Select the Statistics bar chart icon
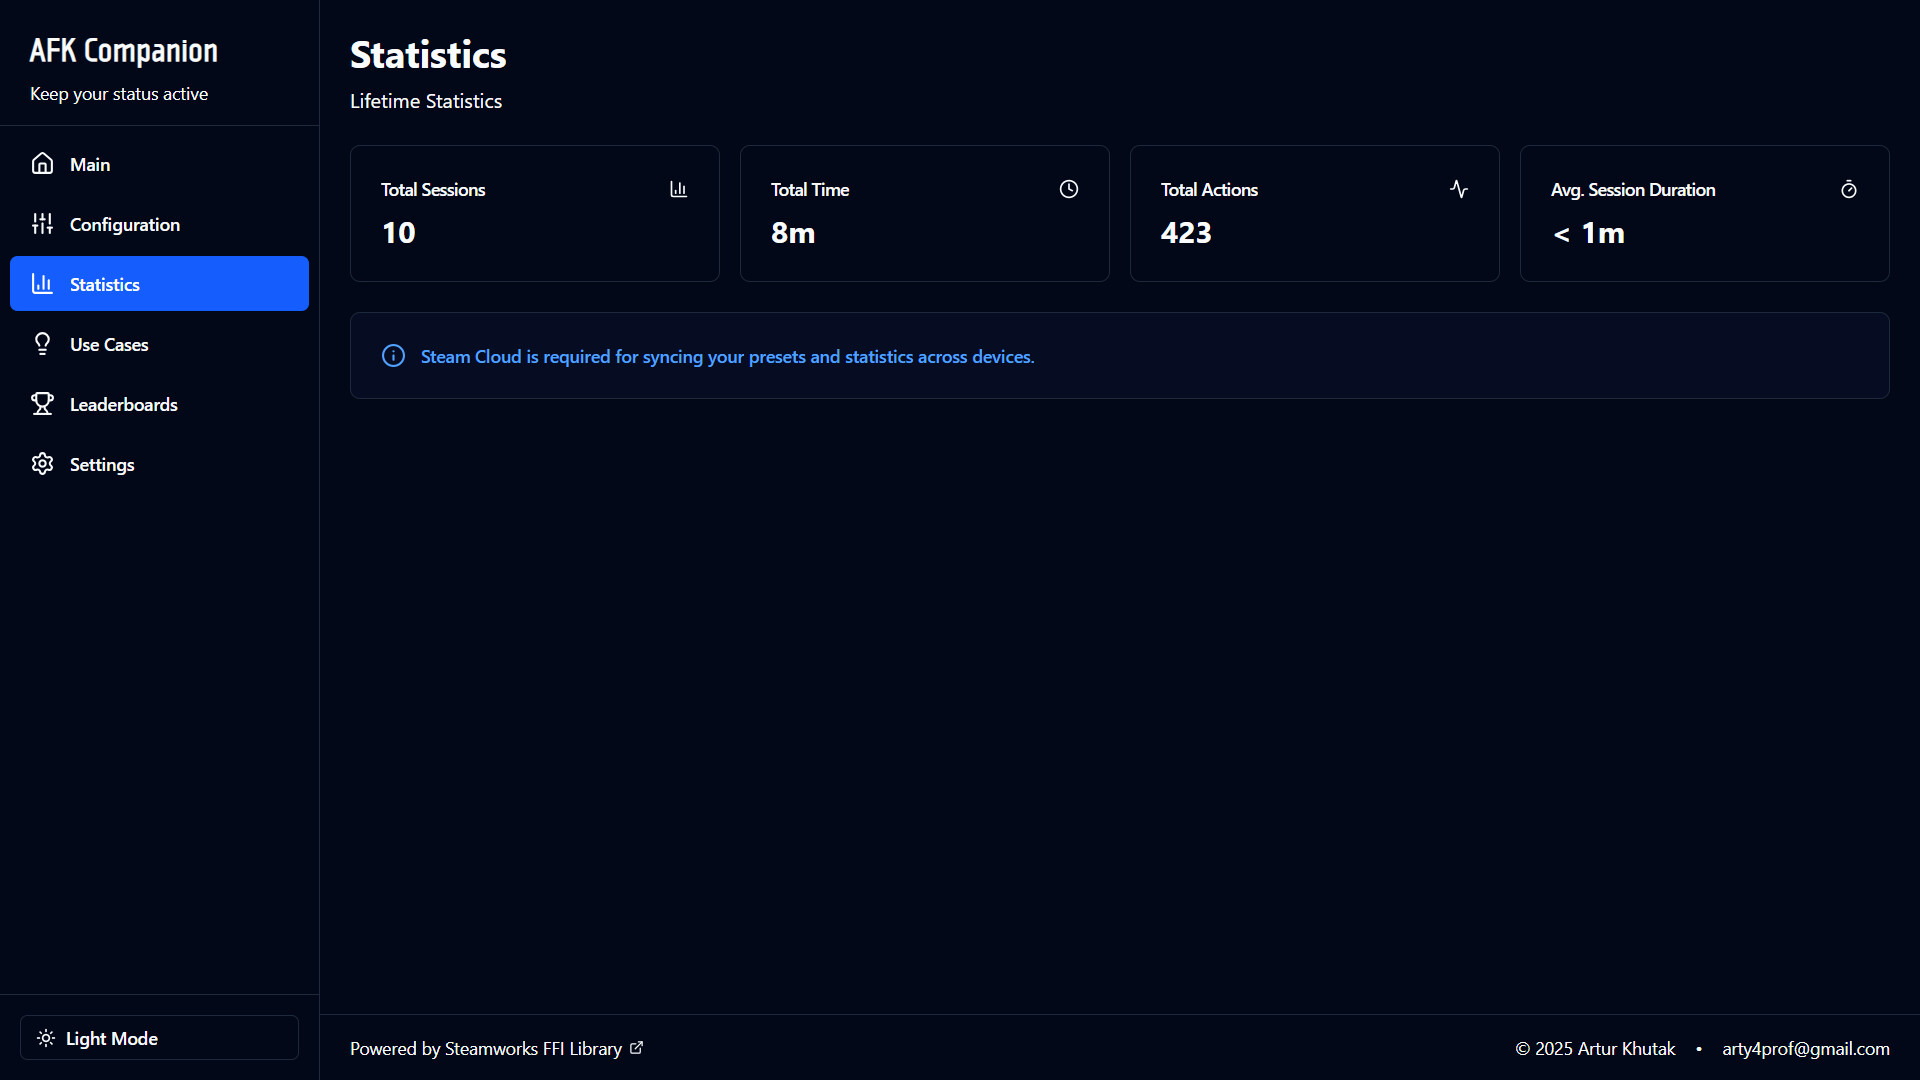The width and height of the screenshot is (1920, 1080). (x=42, y=284)
